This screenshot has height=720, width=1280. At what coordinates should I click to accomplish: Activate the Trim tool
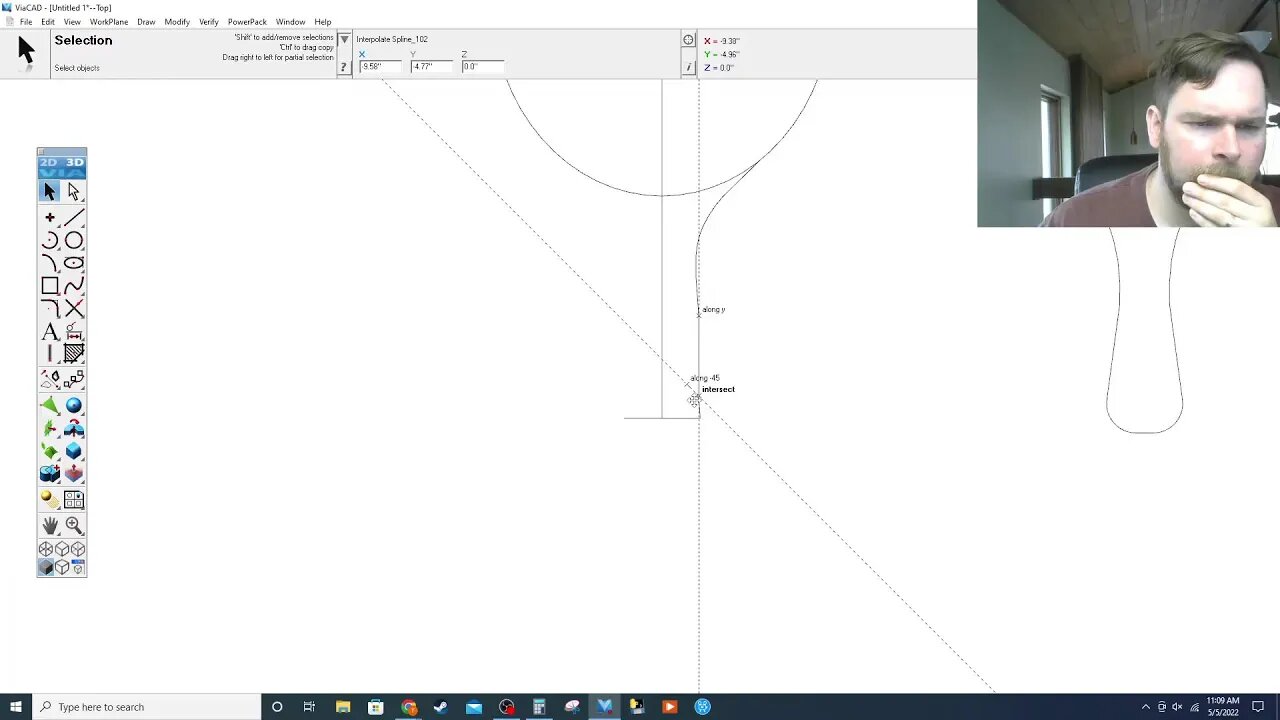click(74, 309)
